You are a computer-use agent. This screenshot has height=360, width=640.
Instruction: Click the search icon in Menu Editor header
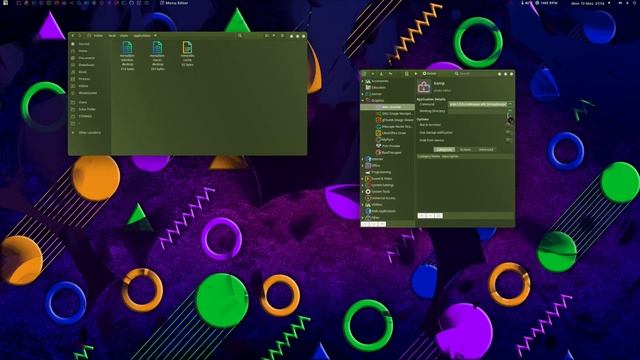(457, 74)
